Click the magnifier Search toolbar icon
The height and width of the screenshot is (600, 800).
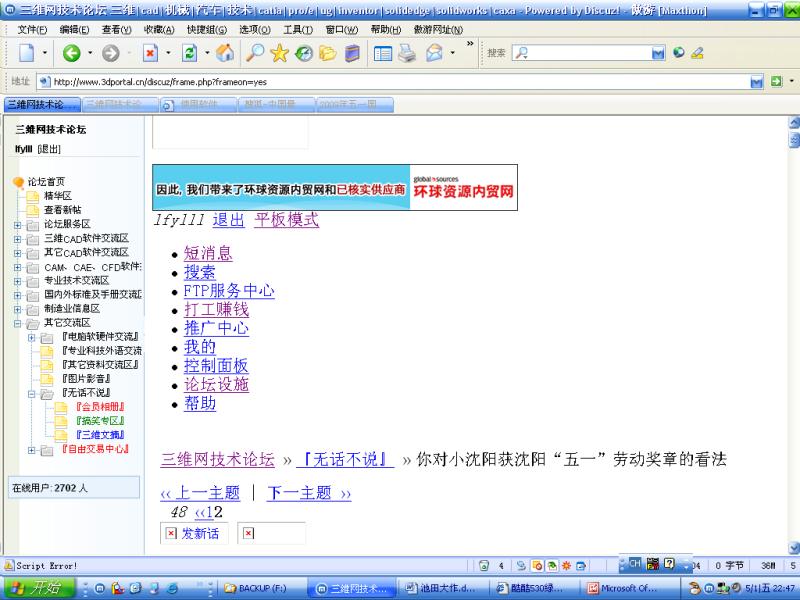pos(255,53)
